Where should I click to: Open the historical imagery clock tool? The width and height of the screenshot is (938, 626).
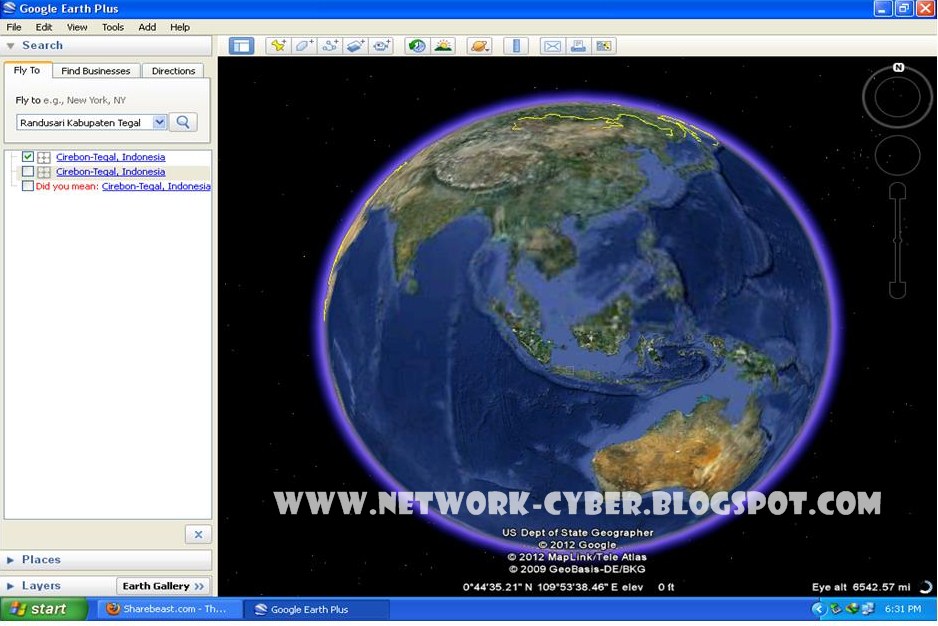(418, 45)
